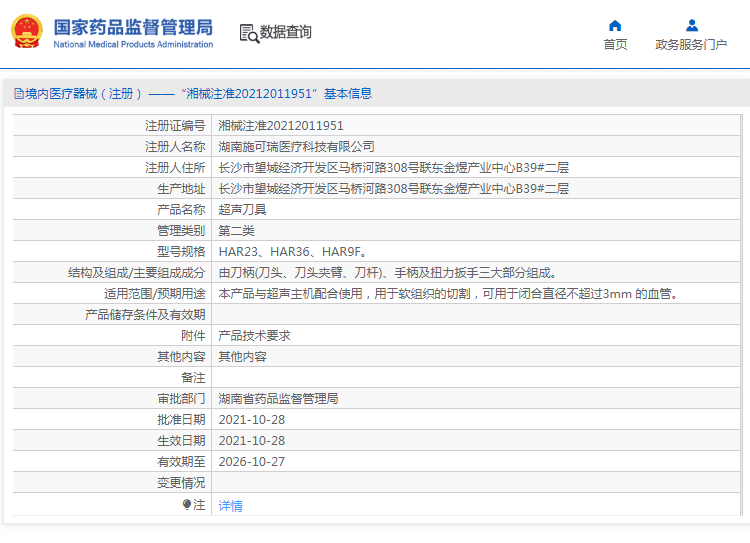This screenshot has height=543, width=750.
Task: Click the 生产地址 address value
Action: click(x=394, y=189)
